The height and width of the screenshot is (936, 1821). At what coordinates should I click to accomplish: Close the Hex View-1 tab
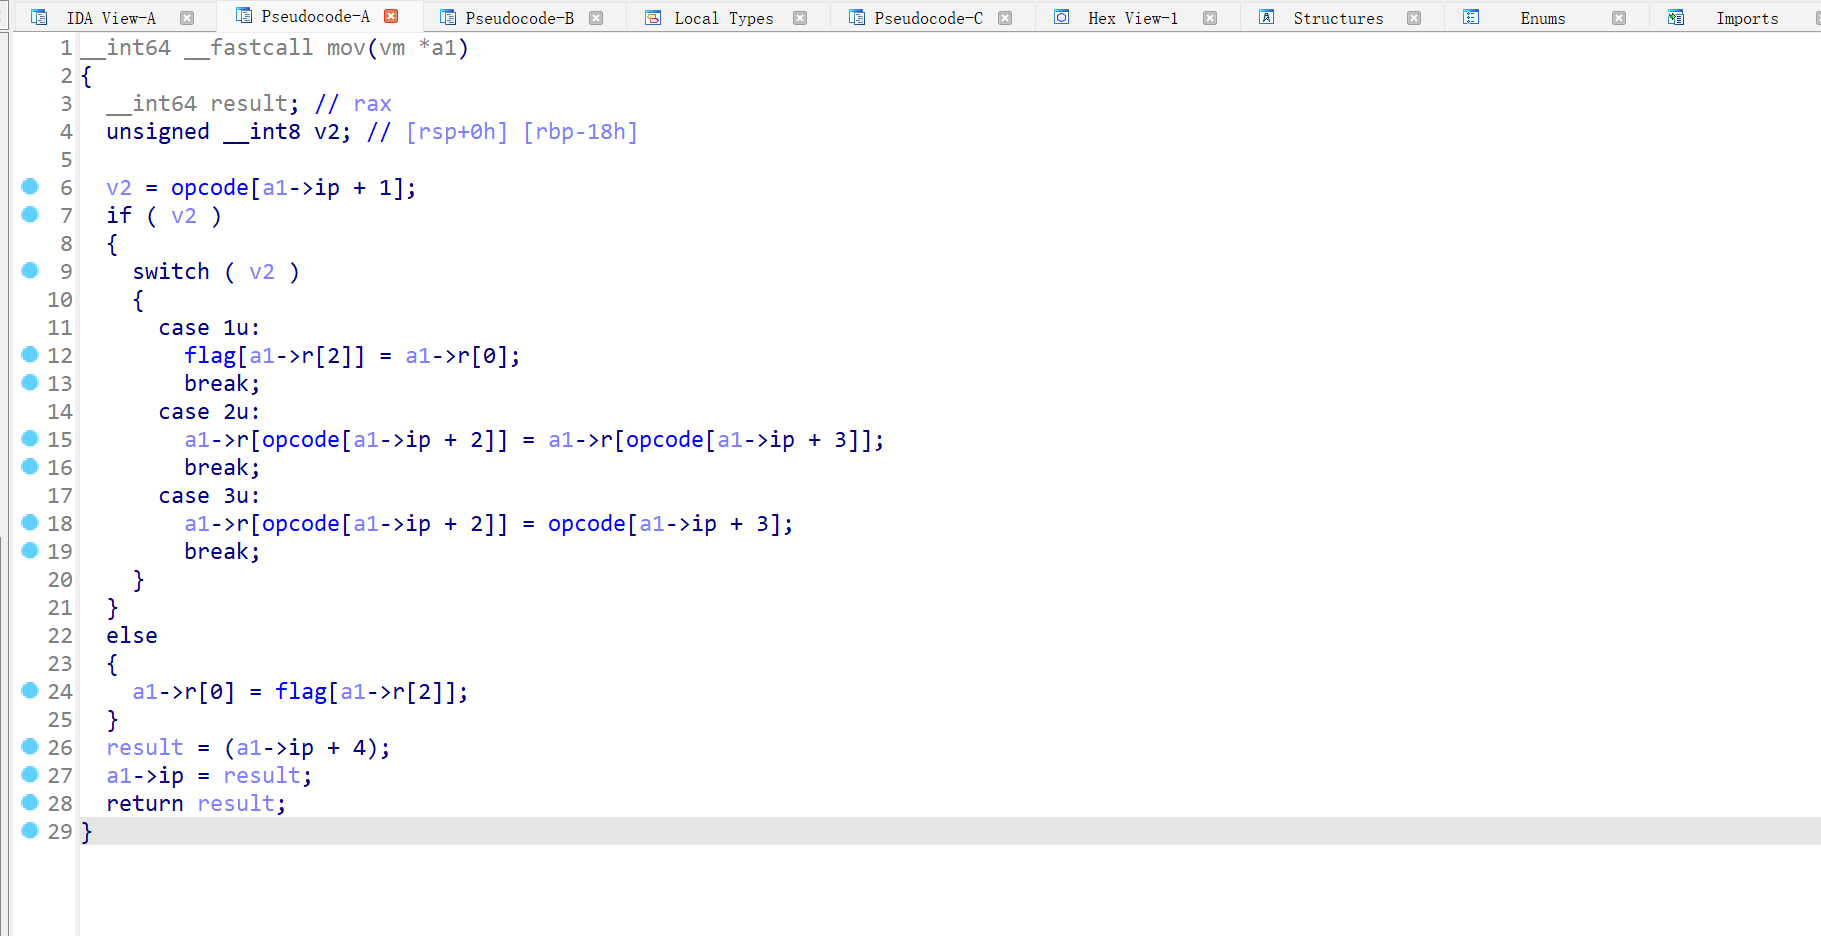click(1210, 18)
